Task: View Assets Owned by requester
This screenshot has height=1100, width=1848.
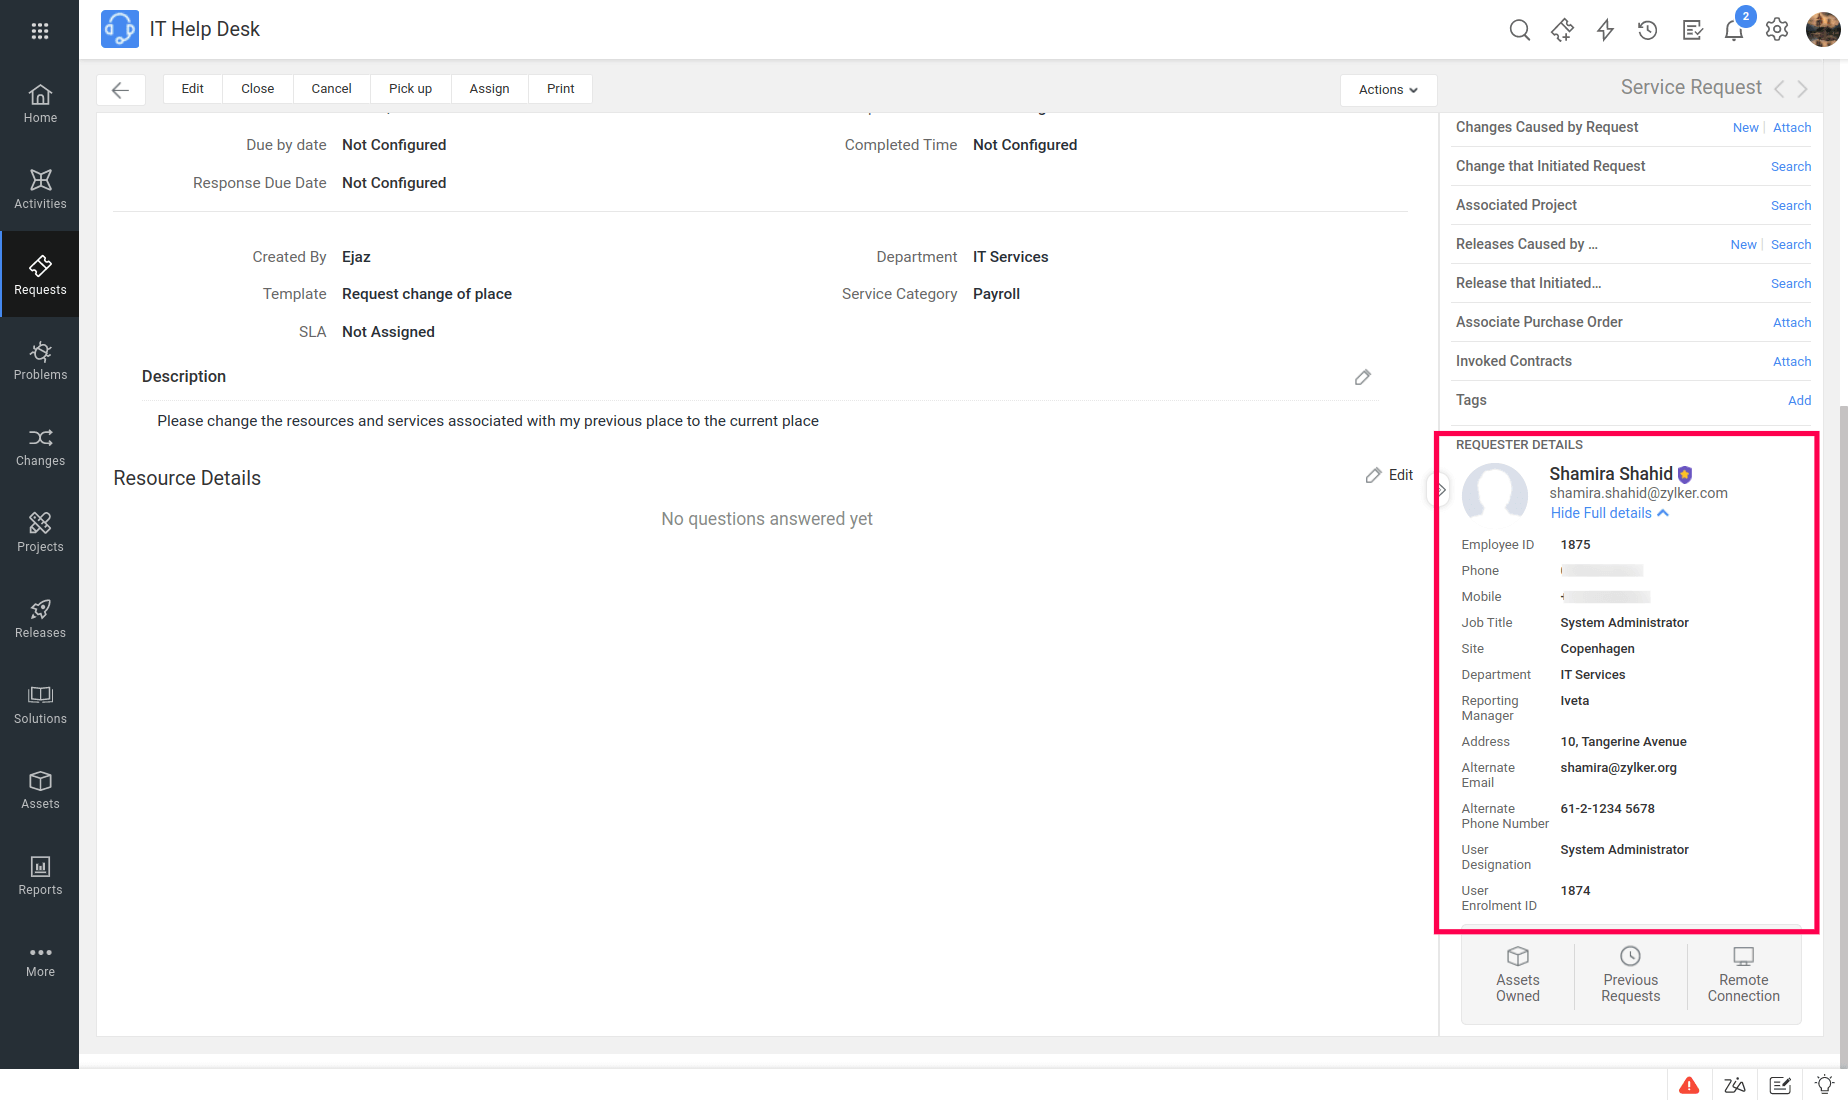Action: point(1518,975)
